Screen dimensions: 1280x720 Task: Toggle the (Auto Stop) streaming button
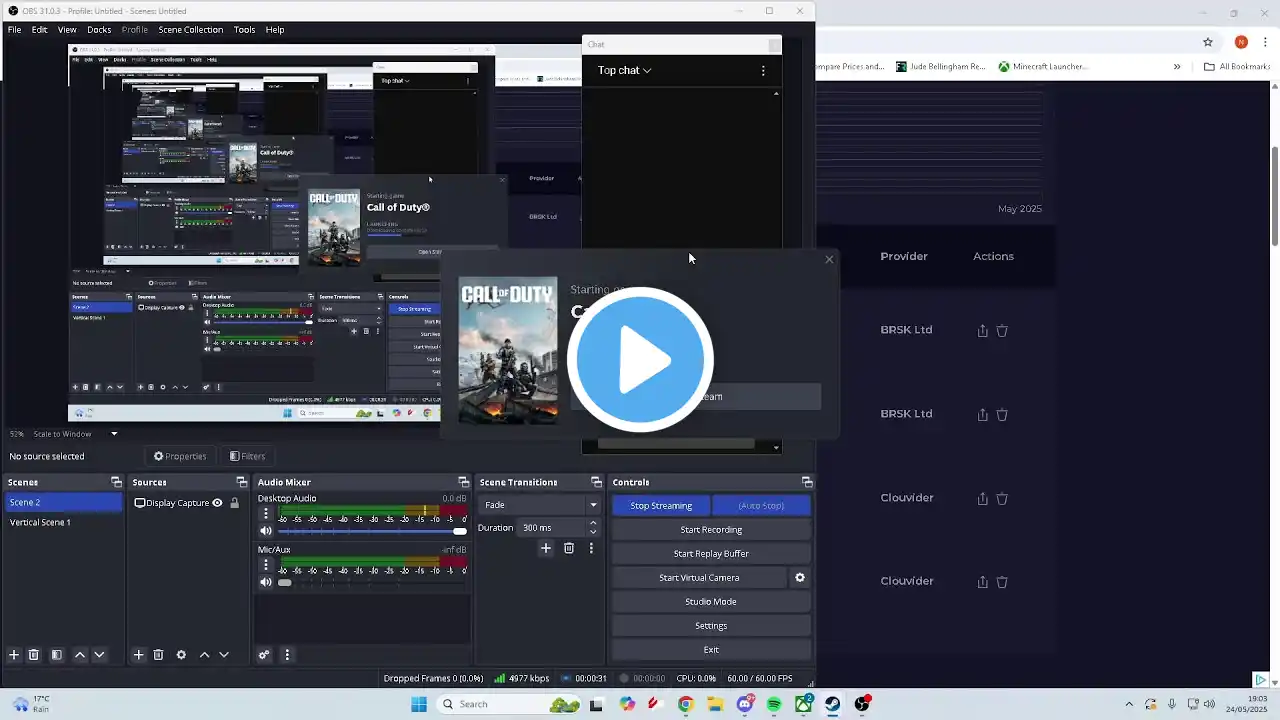[x=761, y=505]
